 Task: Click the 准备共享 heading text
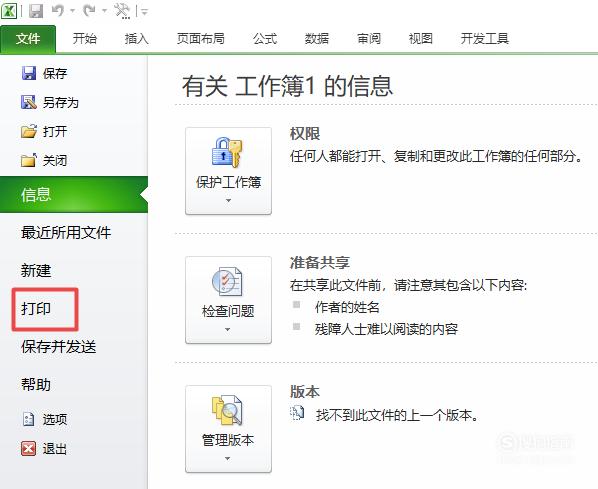point(320,262)
